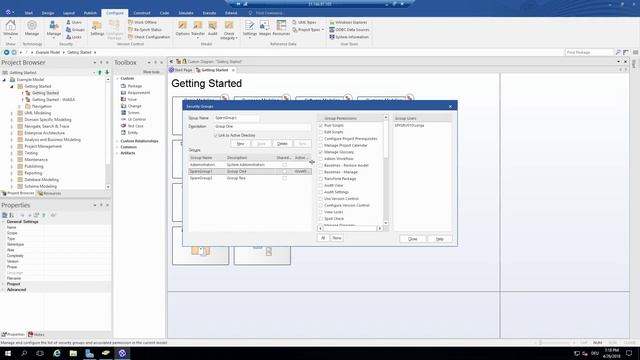The height and width of the screenshot is (360, 640).
Task: Toggle the Audit View permission checkbox
Action: click(320, 185)
